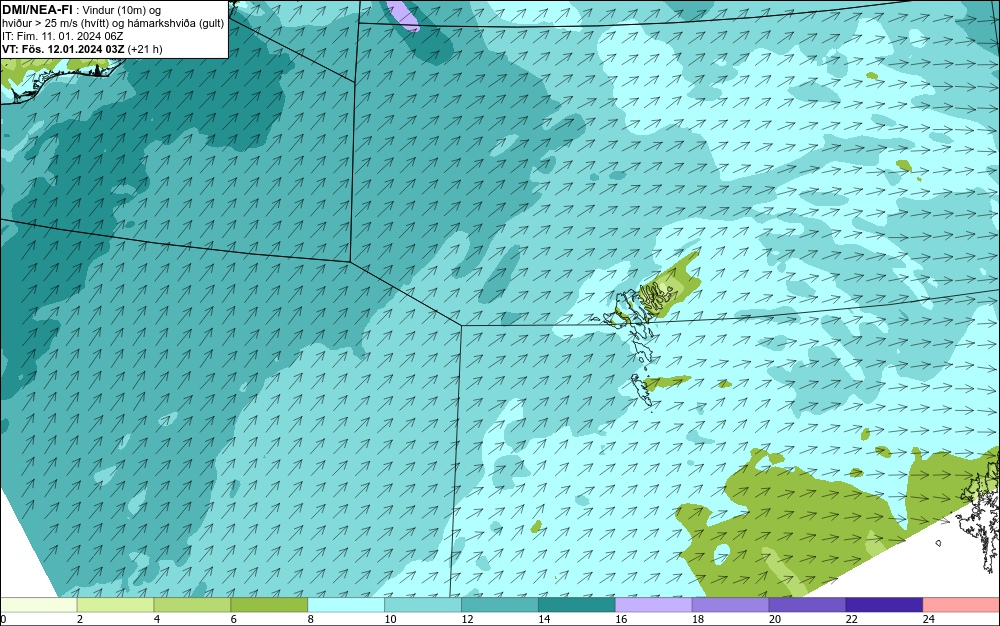
Task: Click the 6–8 m/s olive green legend swatch
Action: (269, 605)
